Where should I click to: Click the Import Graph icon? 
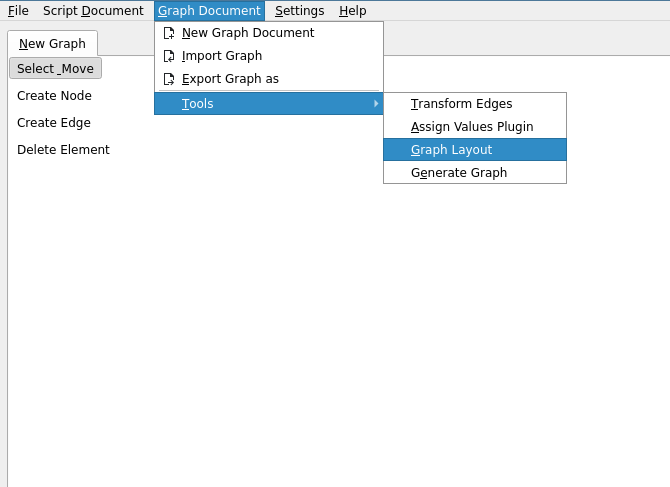[x=169, y=56]
